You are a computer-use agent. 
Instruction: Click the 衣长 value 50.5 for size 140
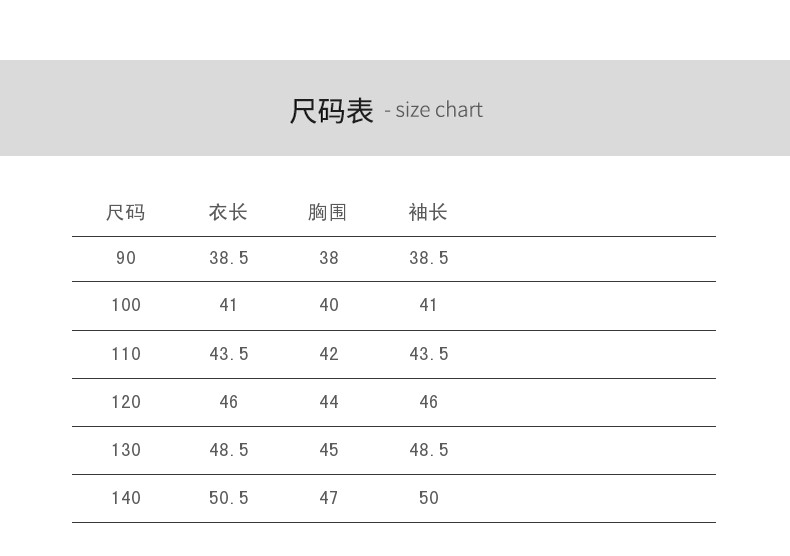(x=229, y=498)
